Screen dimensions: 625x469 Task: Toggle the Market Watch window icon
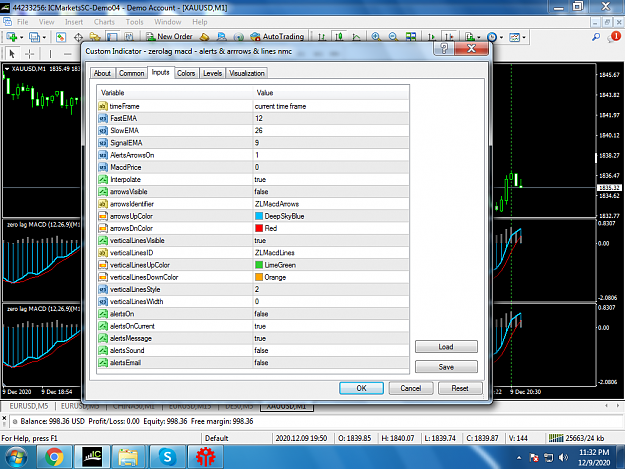point(61,37)
